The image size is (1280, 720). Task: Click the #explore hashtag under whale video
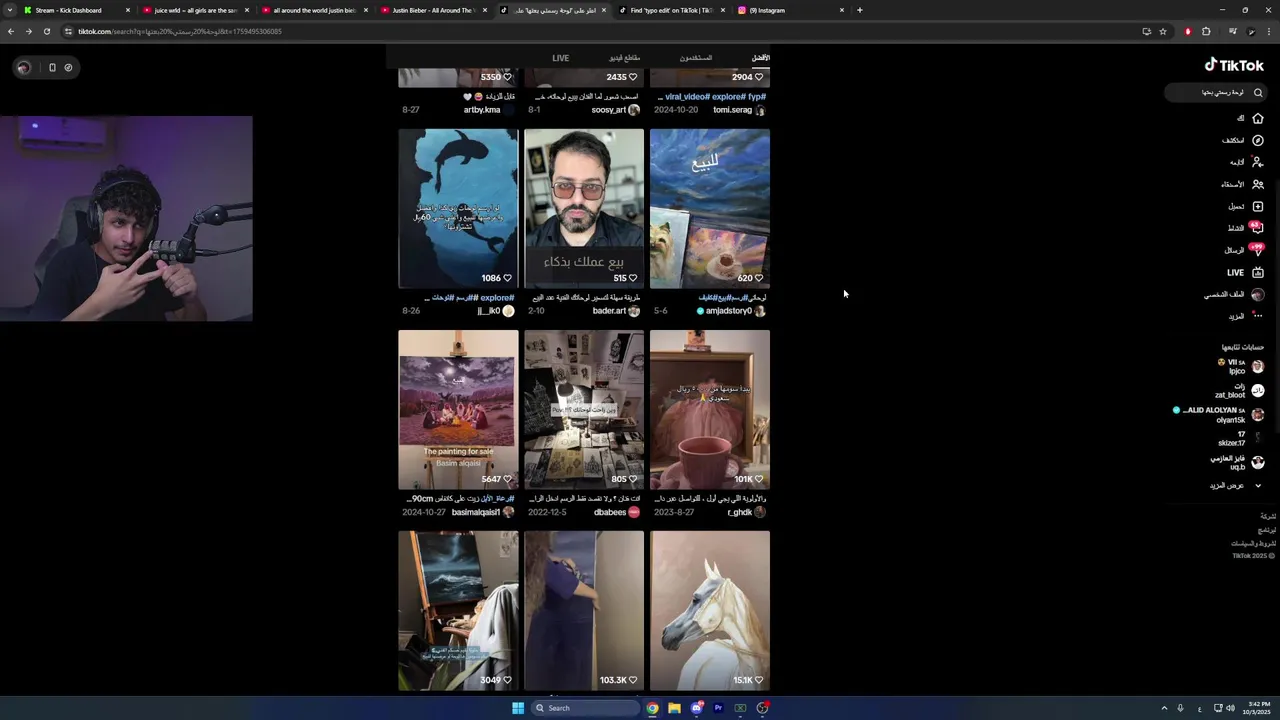pyautogui.click(x=497, y=297)
